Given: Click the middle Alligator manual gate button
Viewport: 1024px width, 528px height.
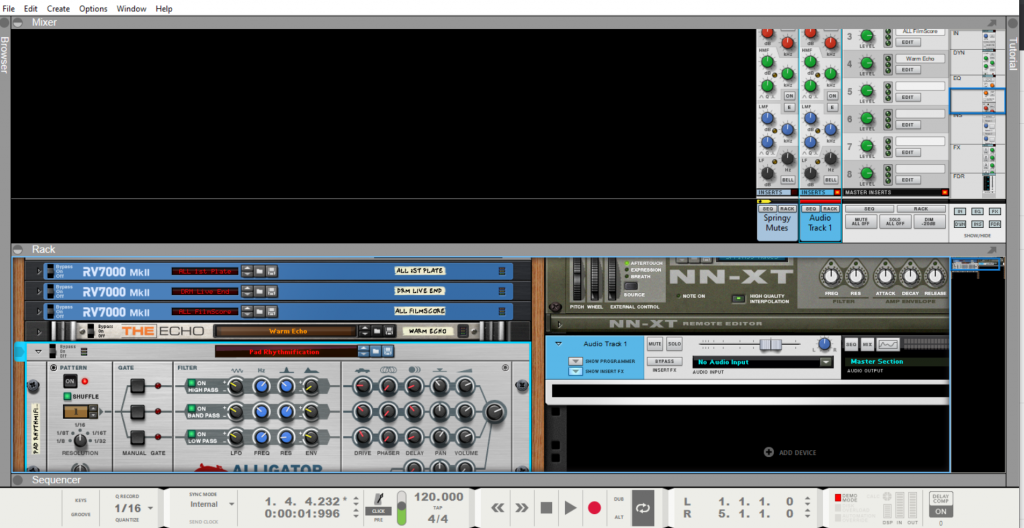Looking at the screenshot, I should 137,412.
